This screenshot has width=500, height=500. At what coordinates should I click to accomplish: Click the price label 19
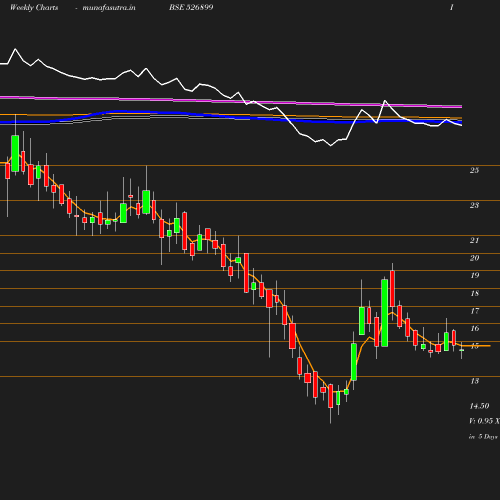pyautogui.click(x=475, y=275)
